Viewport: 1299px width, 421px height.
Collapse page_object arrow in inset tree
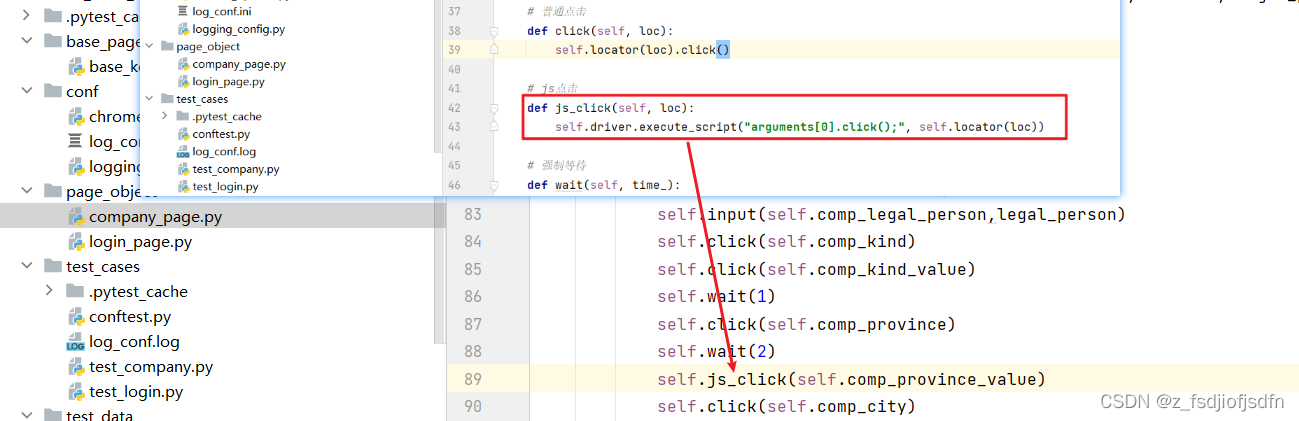tap(149, 46)
